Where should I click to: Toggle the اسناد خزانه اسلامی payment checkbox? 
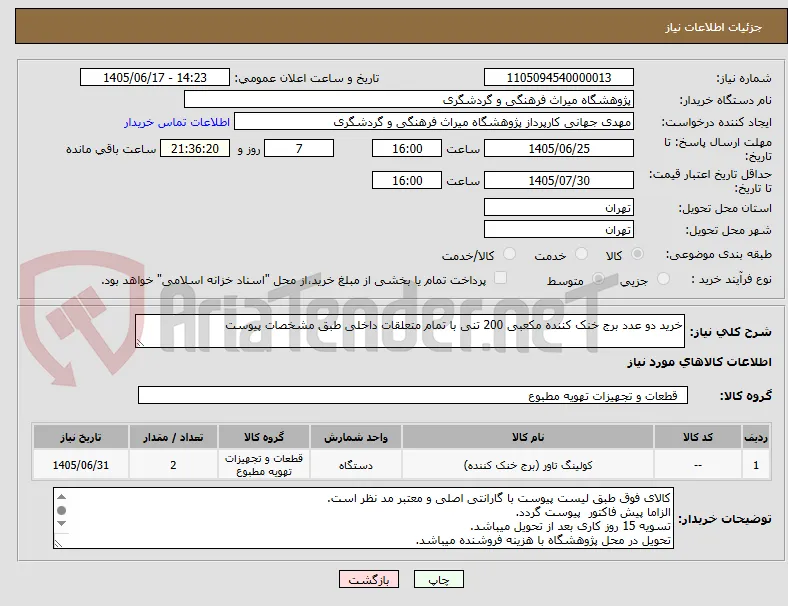[x=501, y=278]
